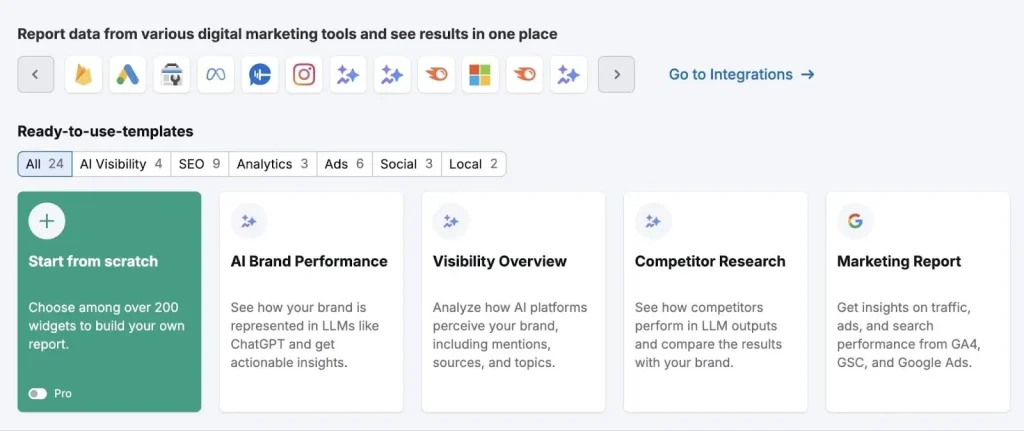The height and width of the screenshot is (431, 1024).
Task: Select the Microsoft integration icon
Action: point(480,74)
